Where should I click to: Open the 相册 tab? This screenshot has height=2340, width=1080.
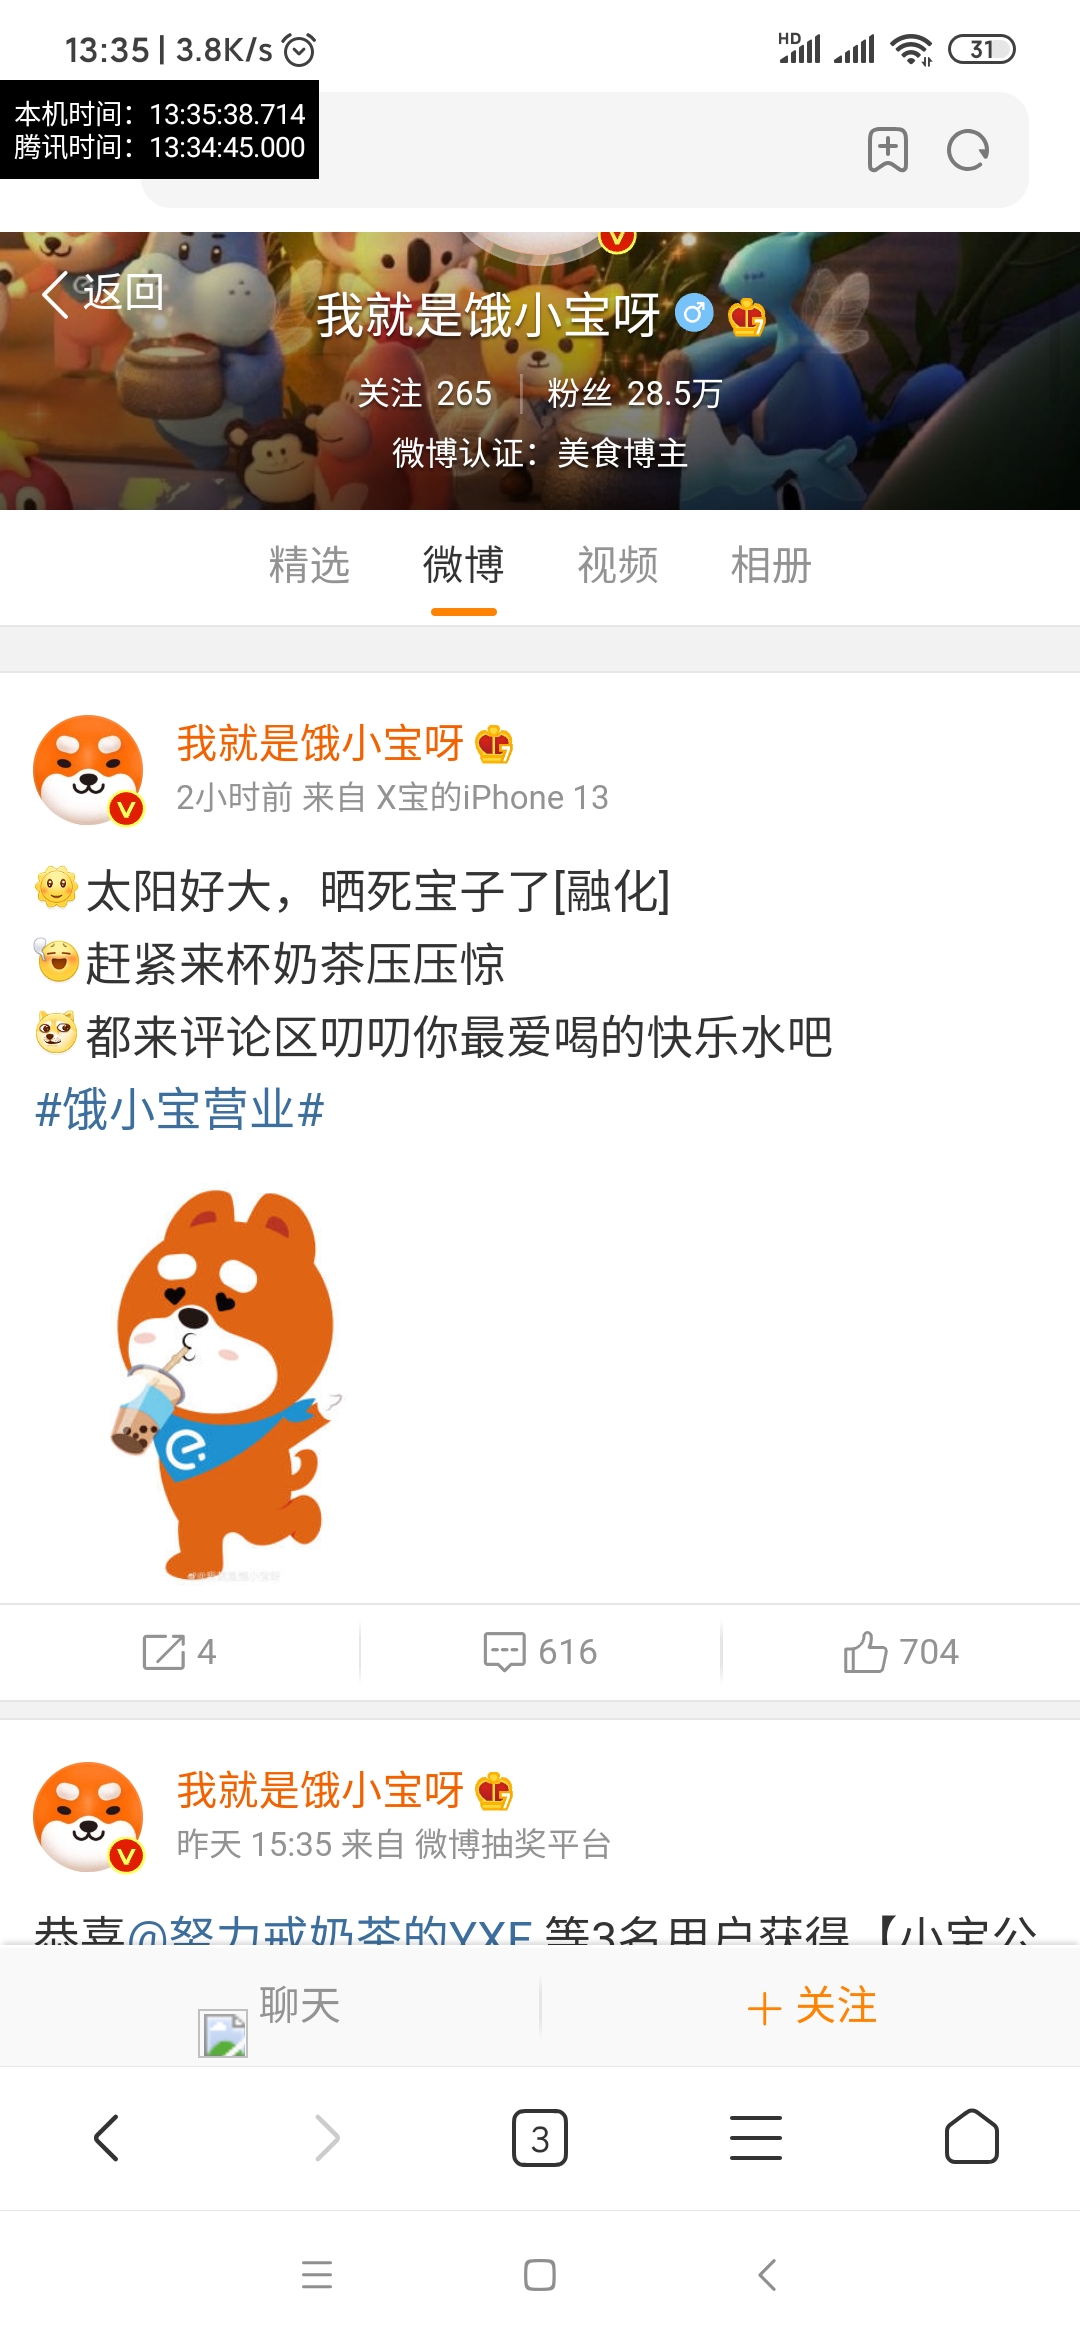pyautogui.click(x=771, y=565)
